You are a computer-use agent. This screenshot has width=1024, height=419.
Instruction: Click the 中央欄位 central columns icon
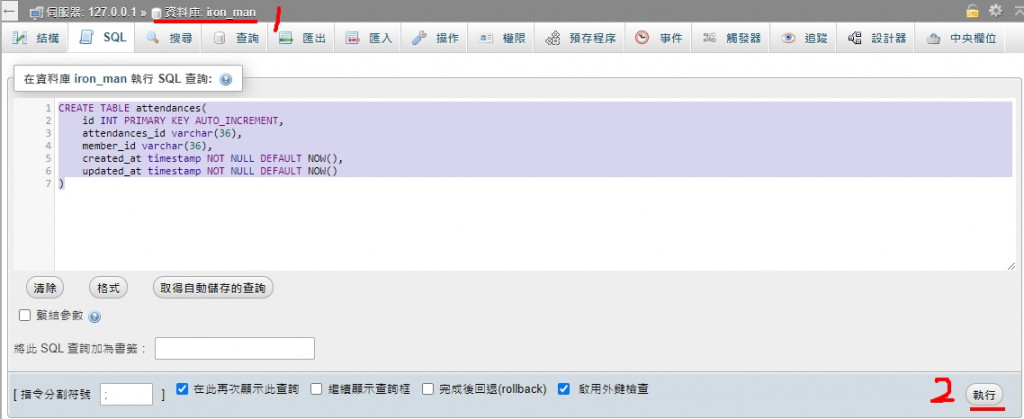click(x=933, y=39)
